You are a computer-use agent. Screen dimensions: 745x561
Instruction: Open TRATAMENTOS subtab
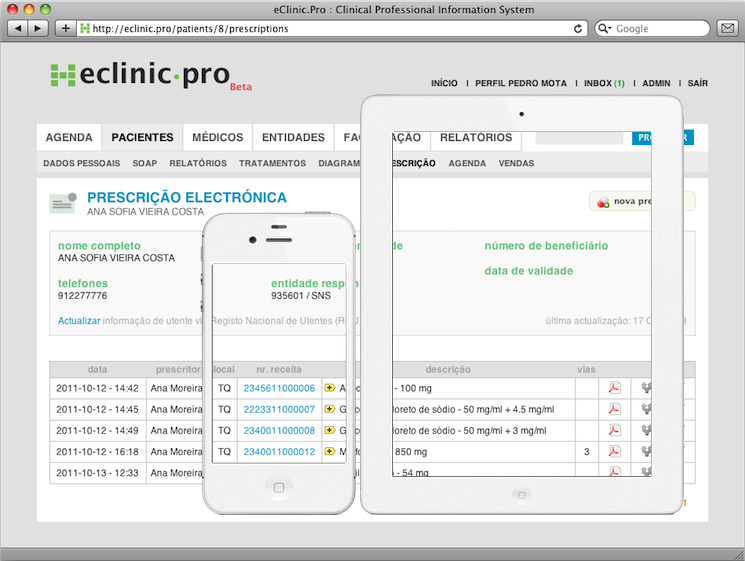point(272,163)
